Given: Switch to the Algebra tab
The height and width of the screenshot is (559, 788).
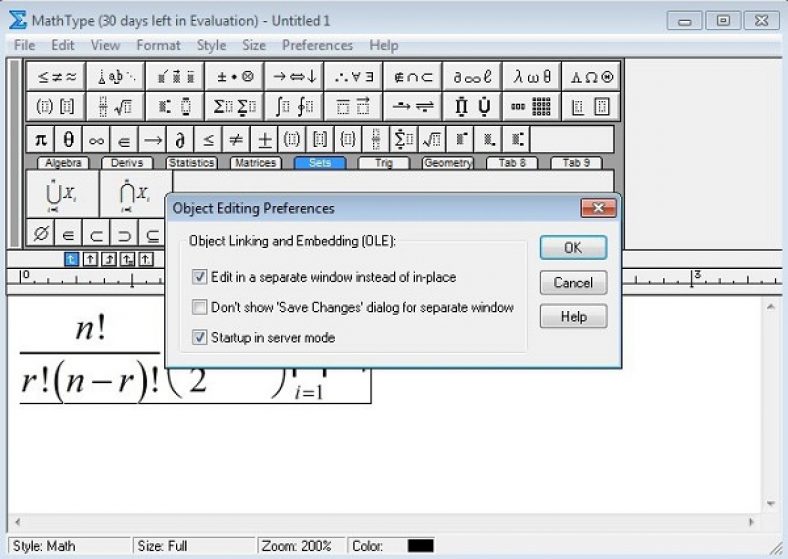Looking at the screenshot, I should (x=63, y=163).
